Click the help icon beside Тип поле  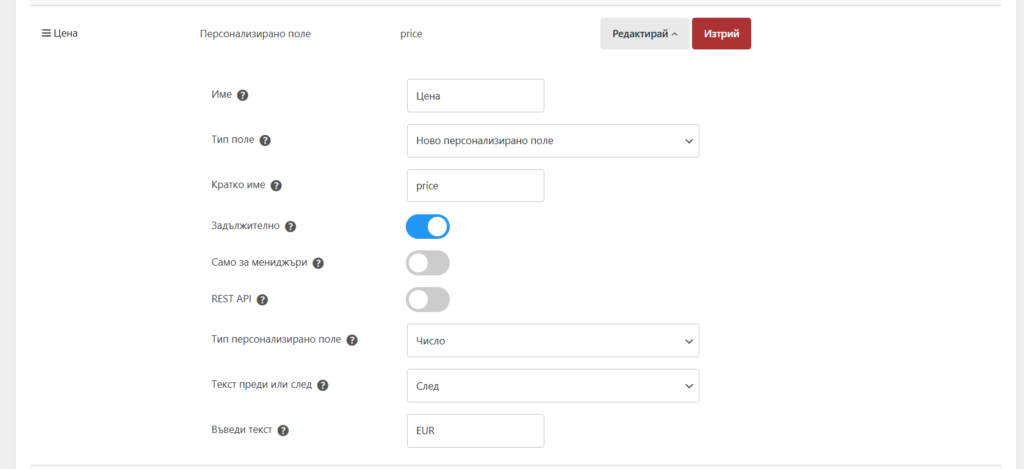pos(265,141)
